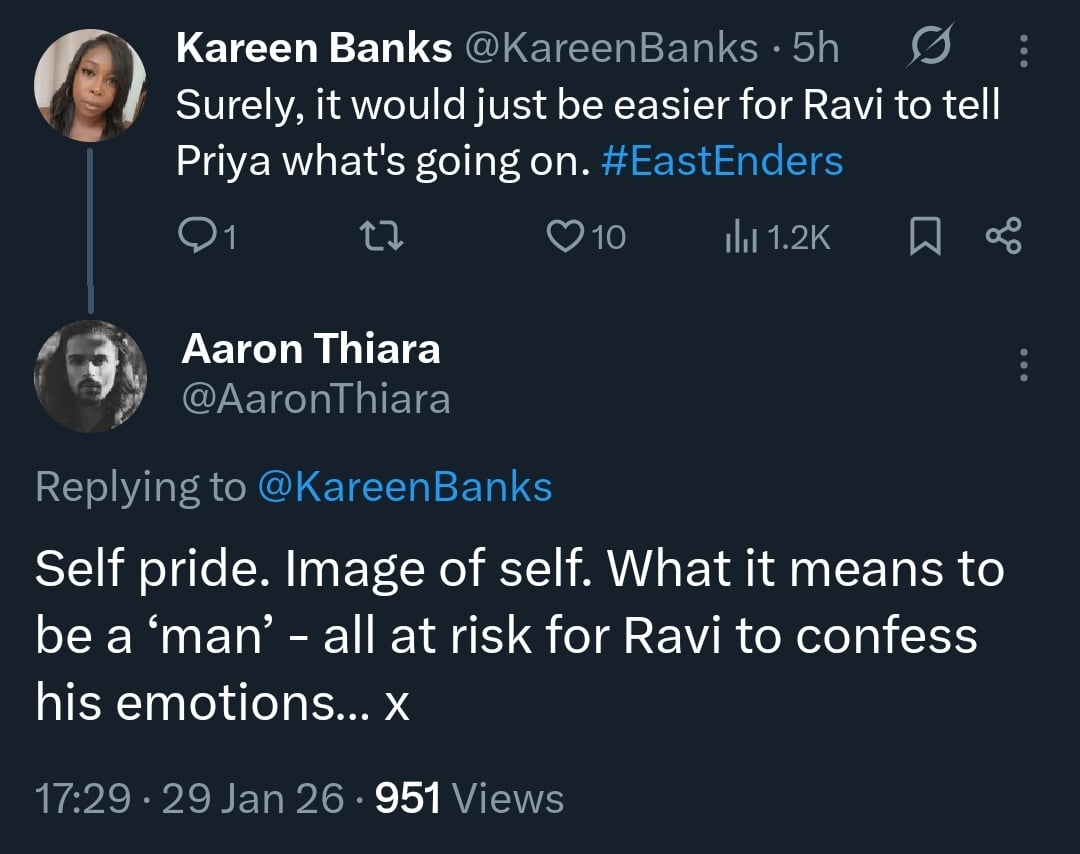Open the Kareen Banks display name
This screenshot has height=854, width=1080.
pos(314,48)
